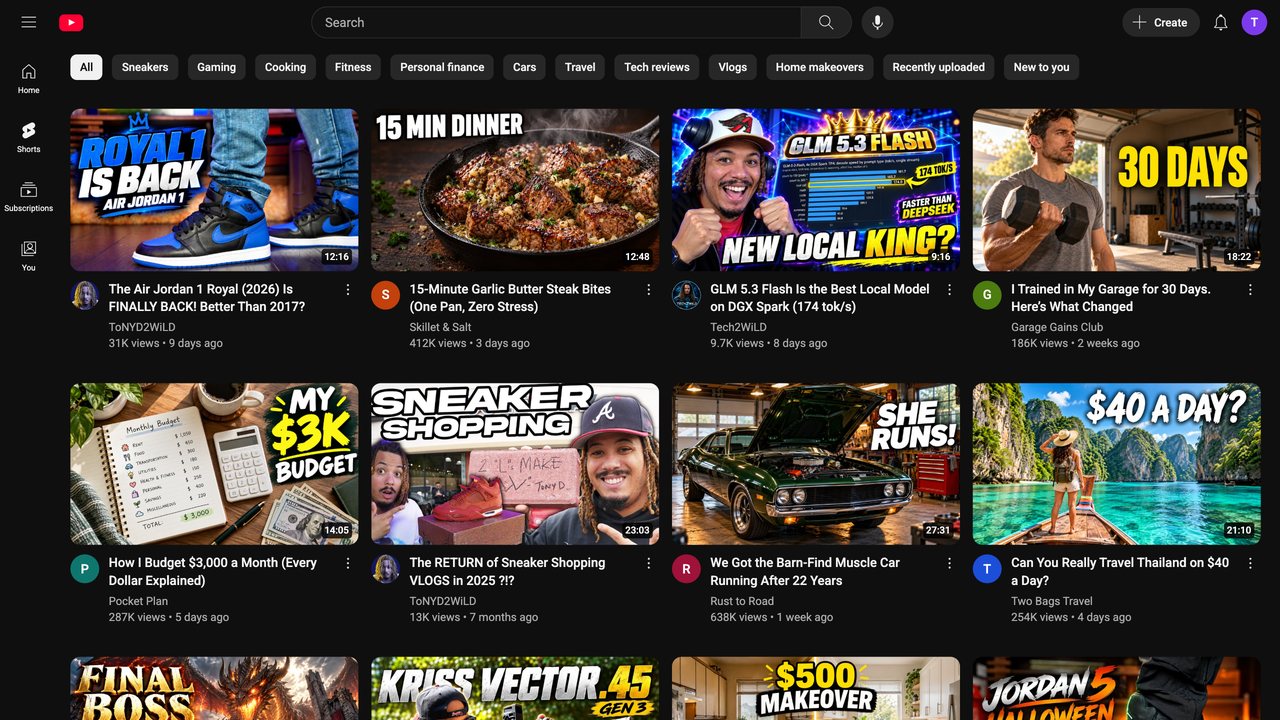Select the Gaming filter chip
The width and height of the screenshot is (1280, 720).
(x=216, y=67)
